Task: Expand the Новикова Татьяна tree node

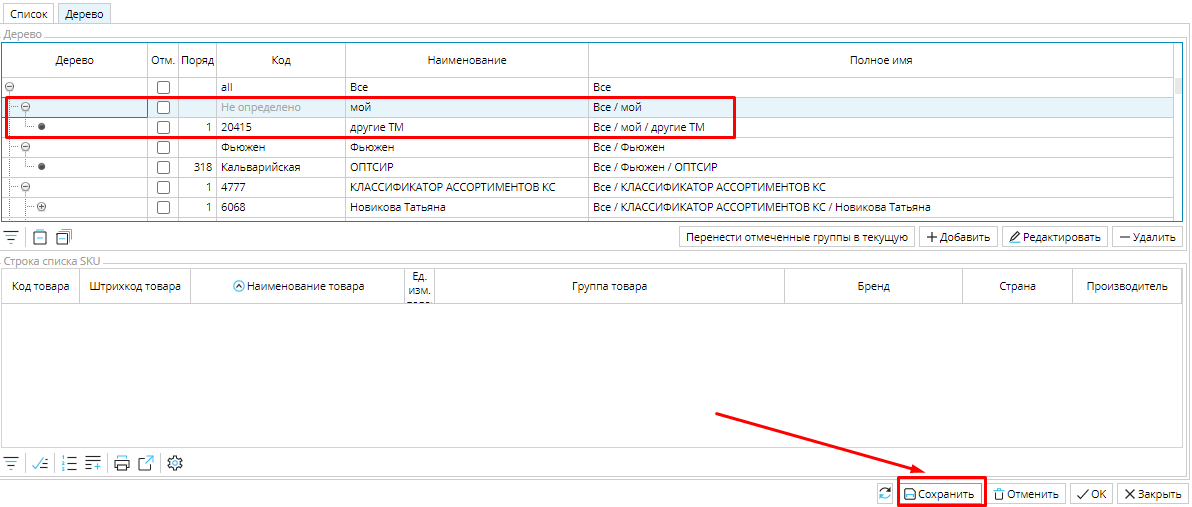Action: tap(41, 207)
